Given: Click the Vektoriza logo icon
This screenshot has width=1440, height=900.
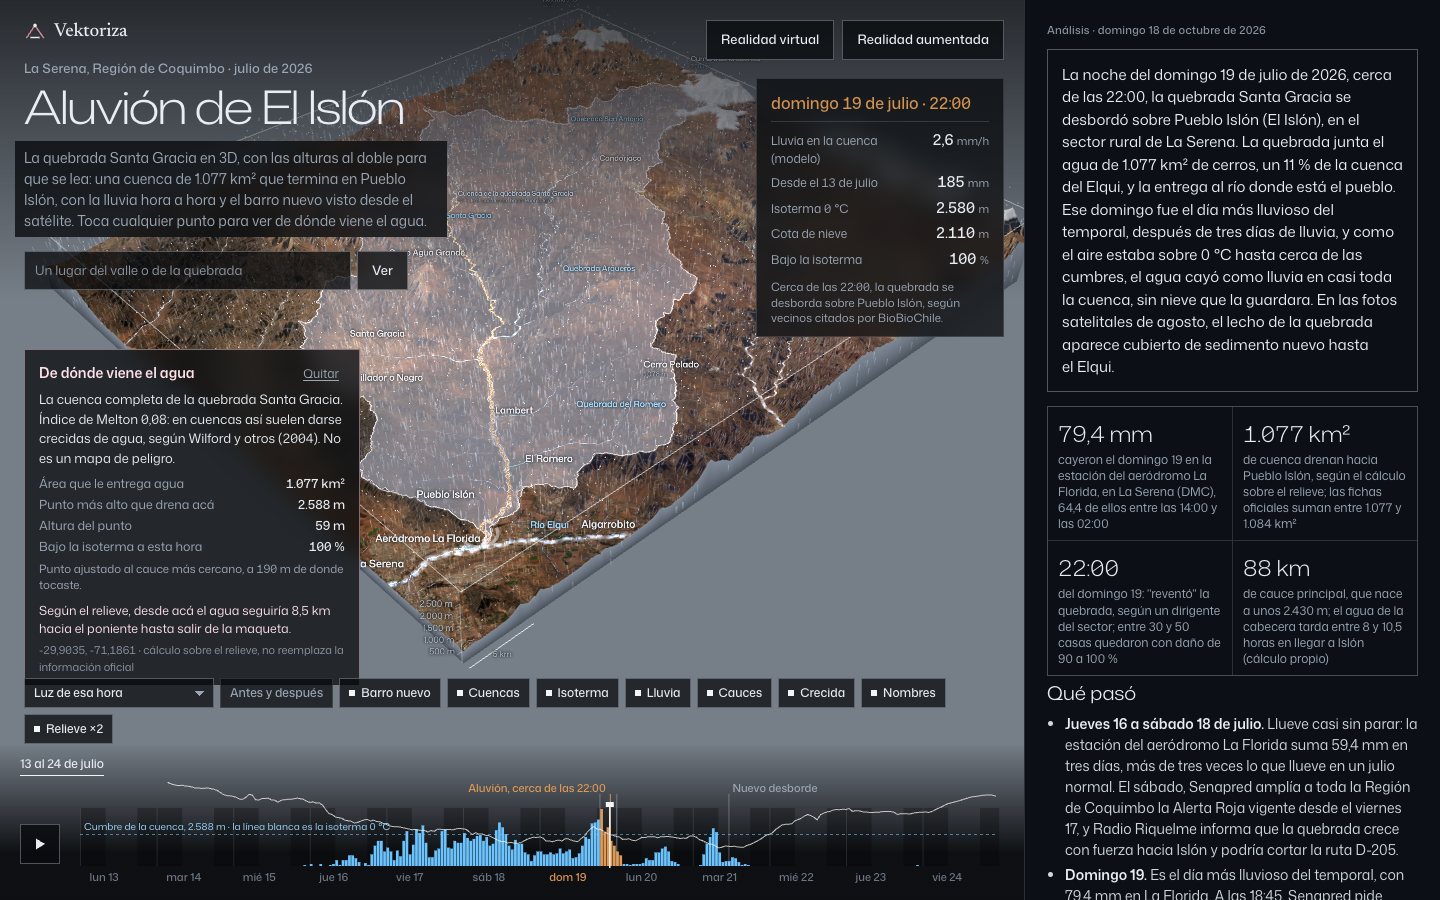Looking at the screenshot, I should (35, 31).
